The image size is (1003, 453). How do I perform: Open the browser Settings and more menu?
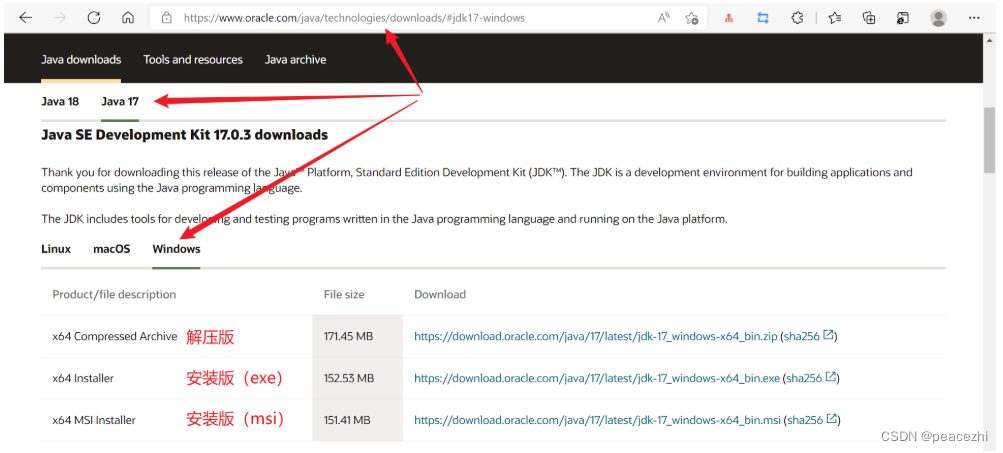[x=975, y=18]
